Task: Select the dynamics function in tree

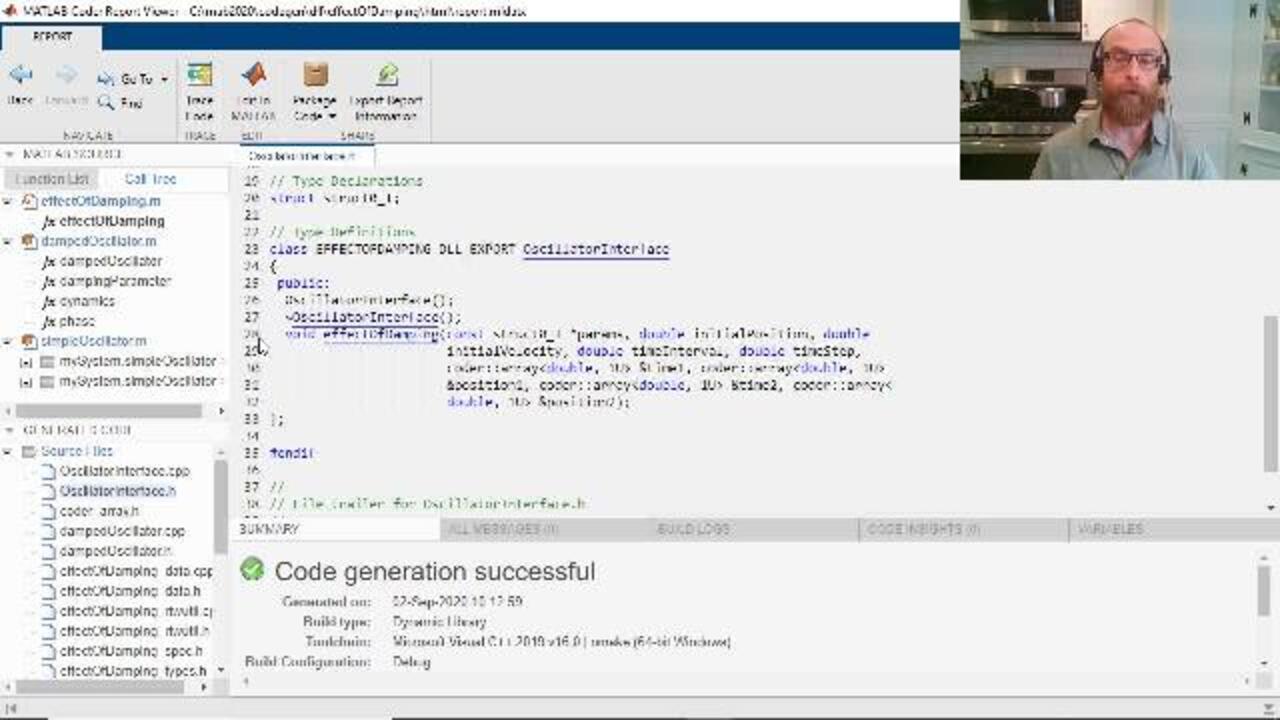Action: (x=87, y=301)
